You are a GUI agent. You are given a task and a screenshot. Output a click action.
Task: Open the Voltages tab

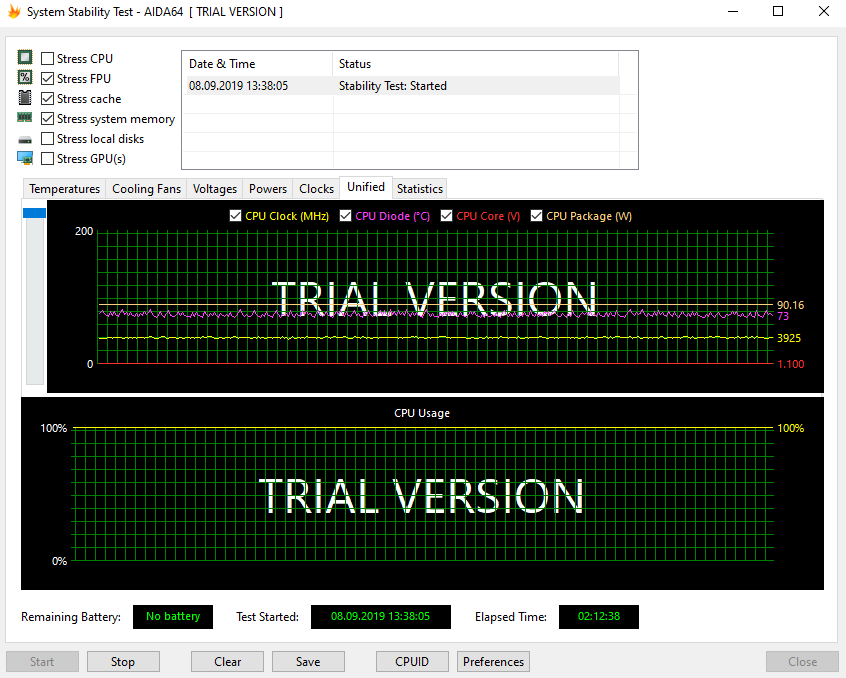tap(215, 189)
